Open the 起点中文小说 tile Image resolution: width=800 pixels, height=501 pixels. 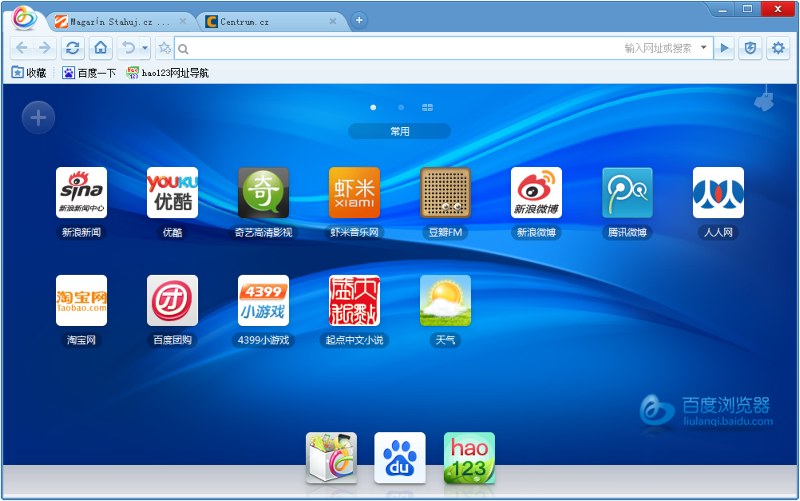point(355,300)
